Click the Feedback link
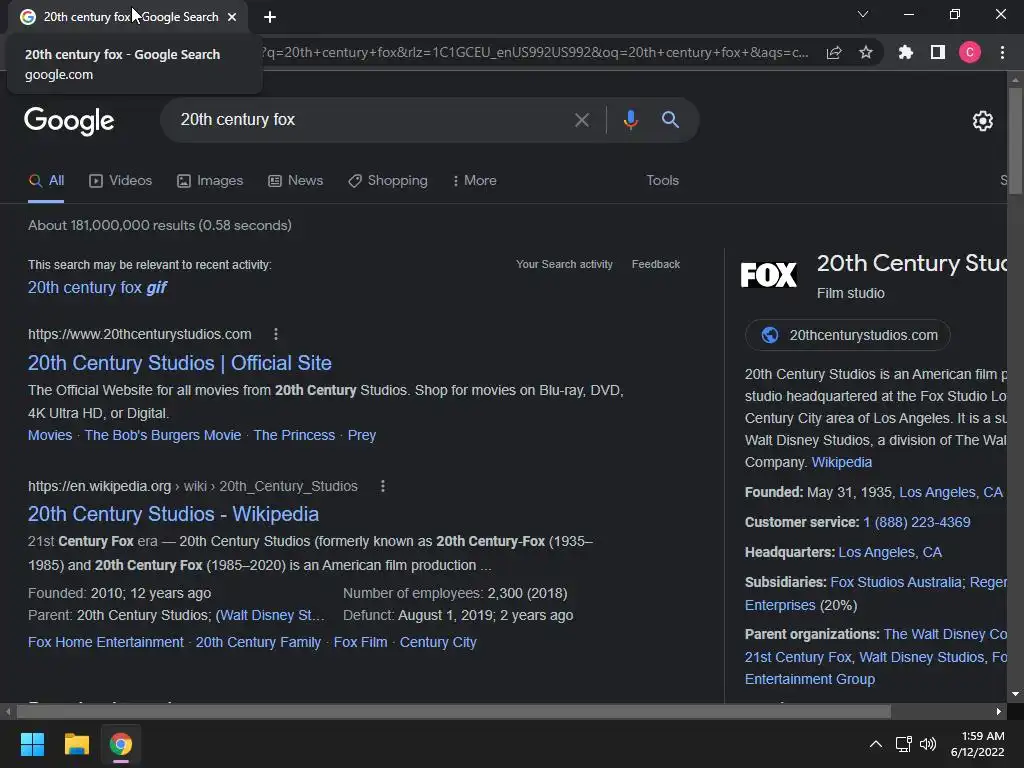The width and height of the screenshot is (1024, 768). pos(656,264)
